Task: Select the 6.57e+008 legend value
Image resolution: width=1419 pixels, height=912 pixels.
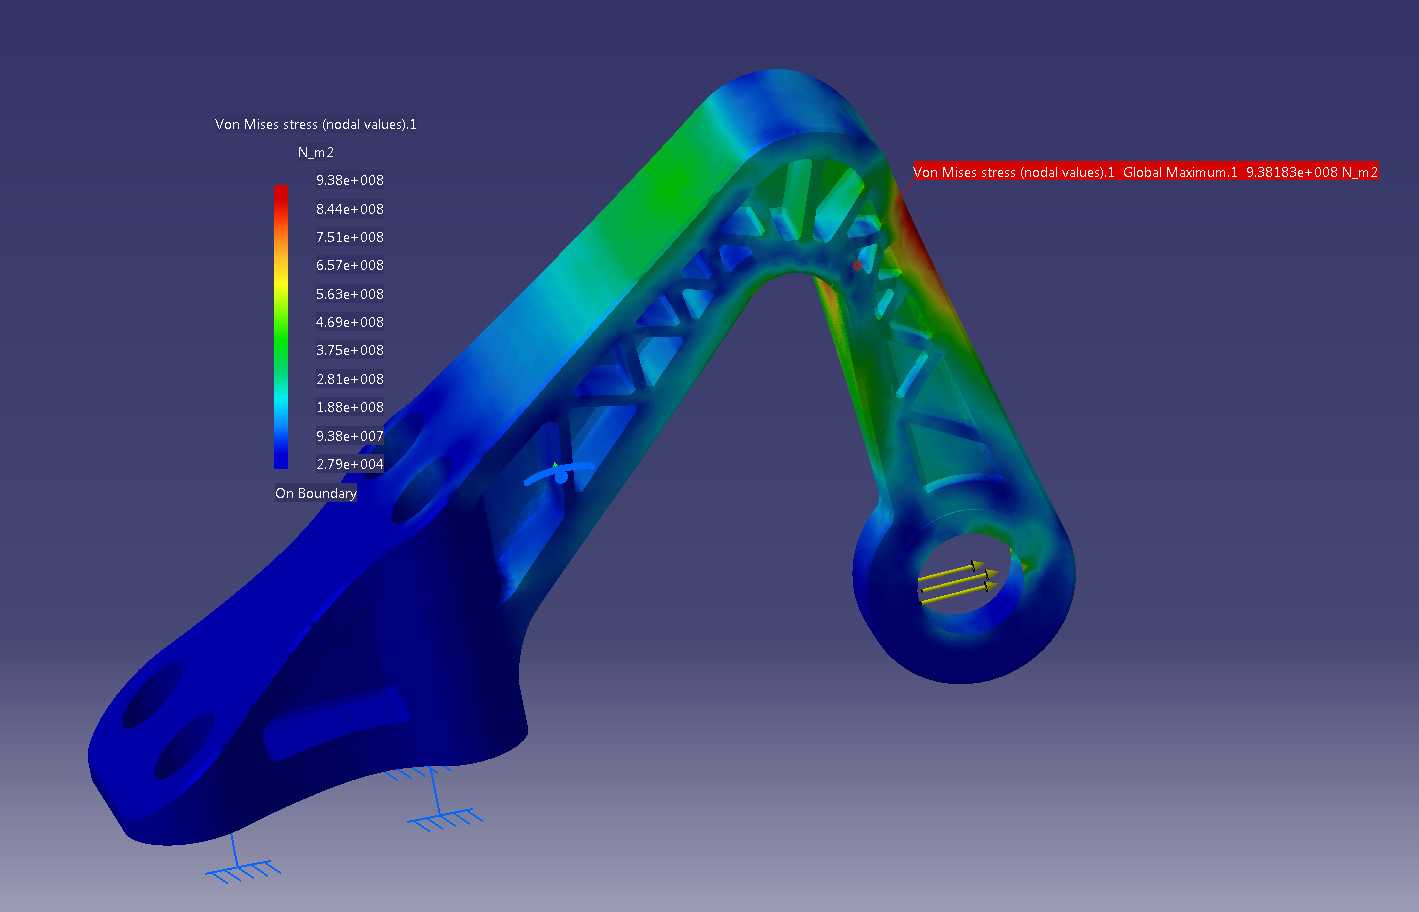Action: [349, 265]
